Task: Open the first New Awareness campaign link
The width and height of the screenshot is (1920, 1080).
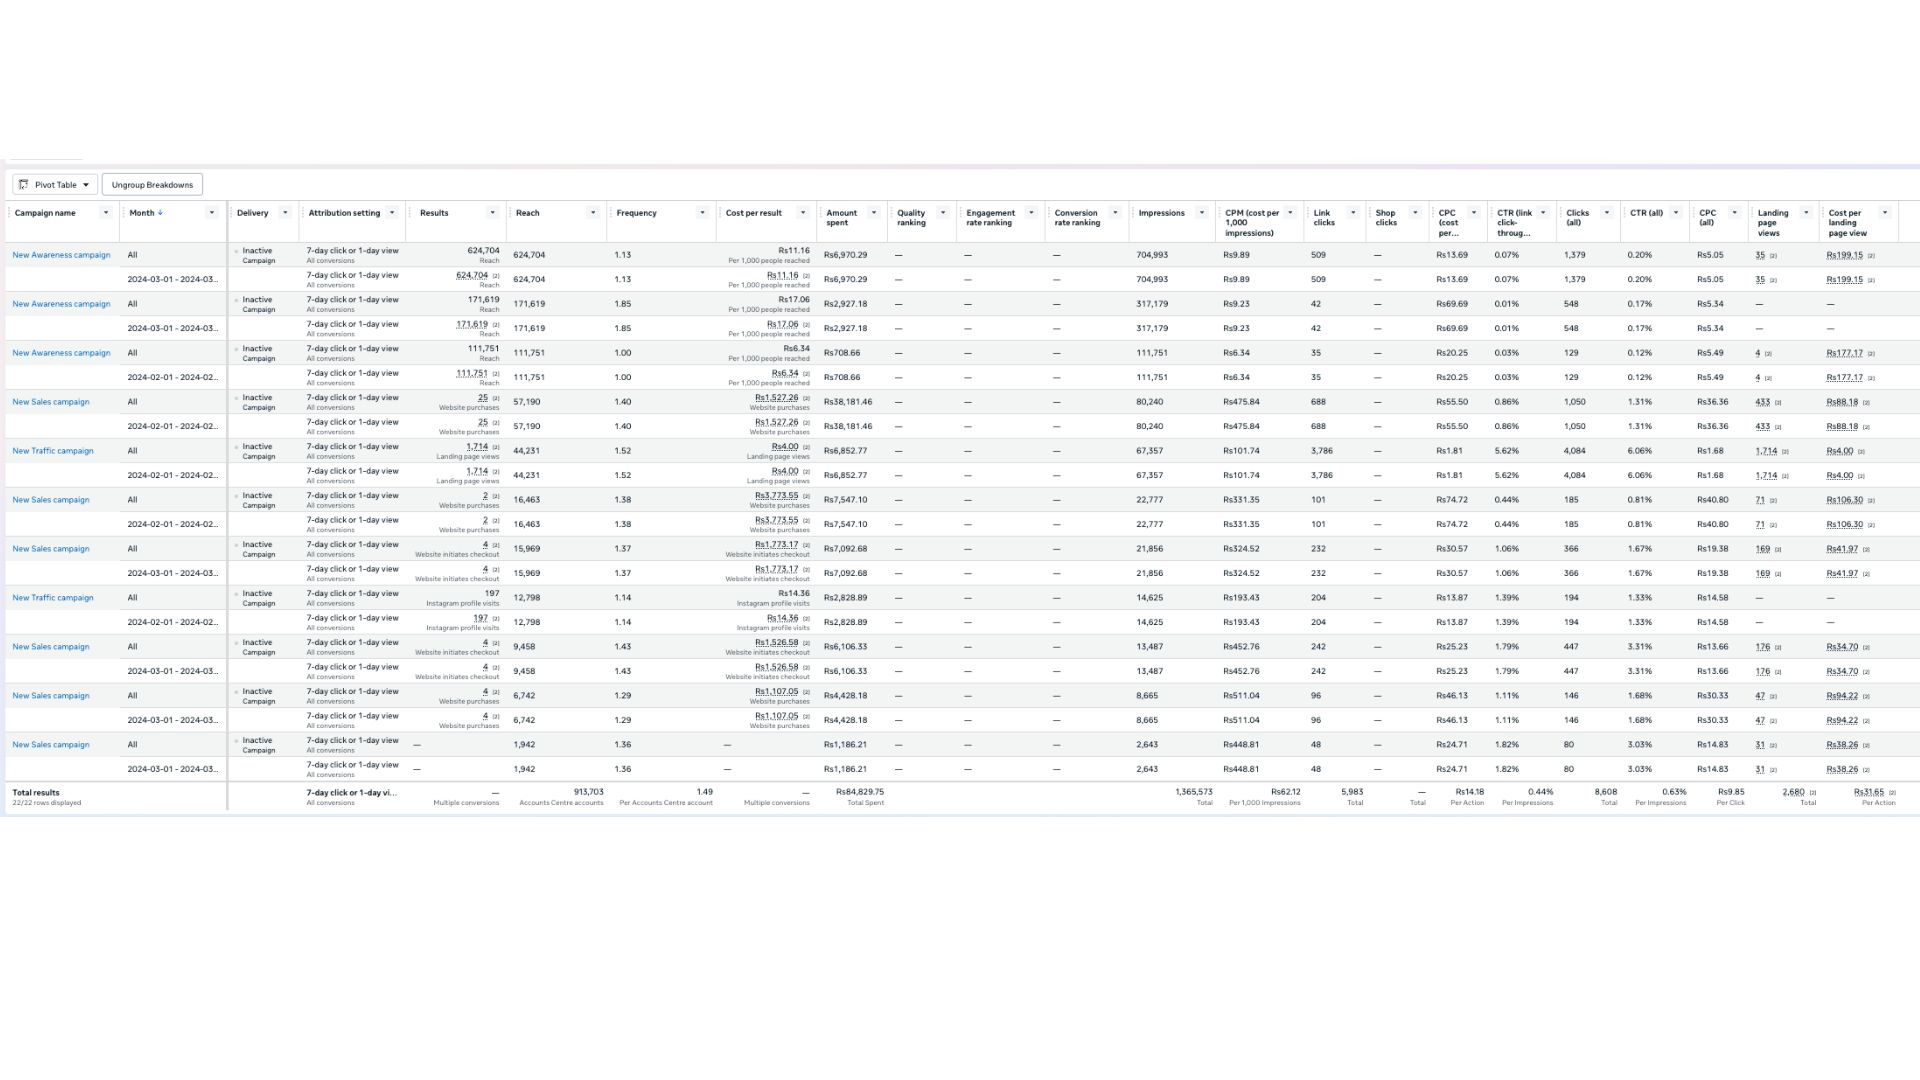Action: click(x=61, y=255)
